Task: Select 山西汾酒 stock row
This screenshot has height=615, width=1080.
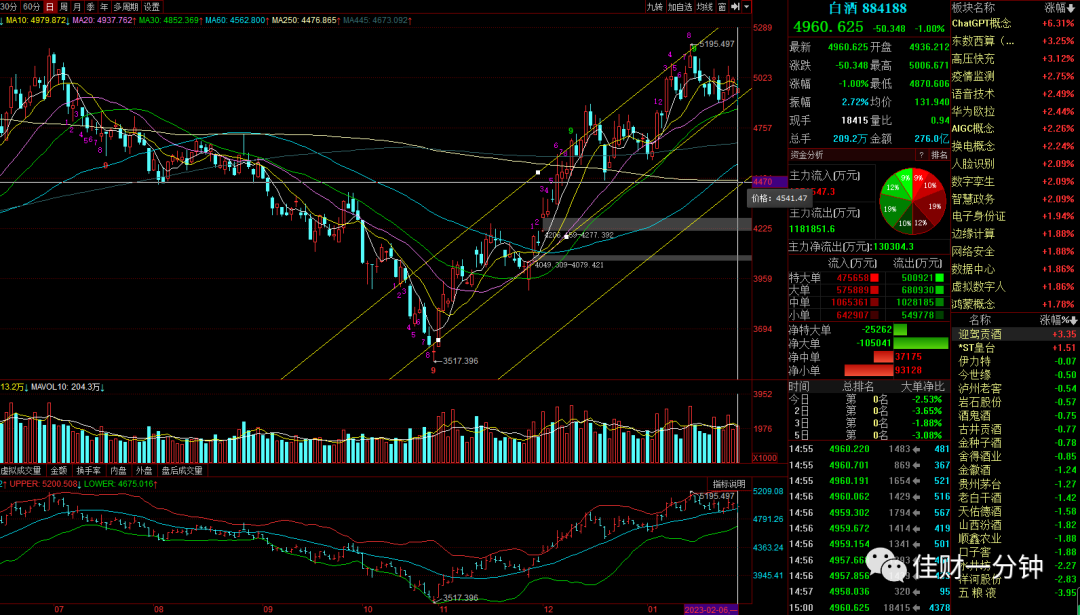Action: (1015, 524)
